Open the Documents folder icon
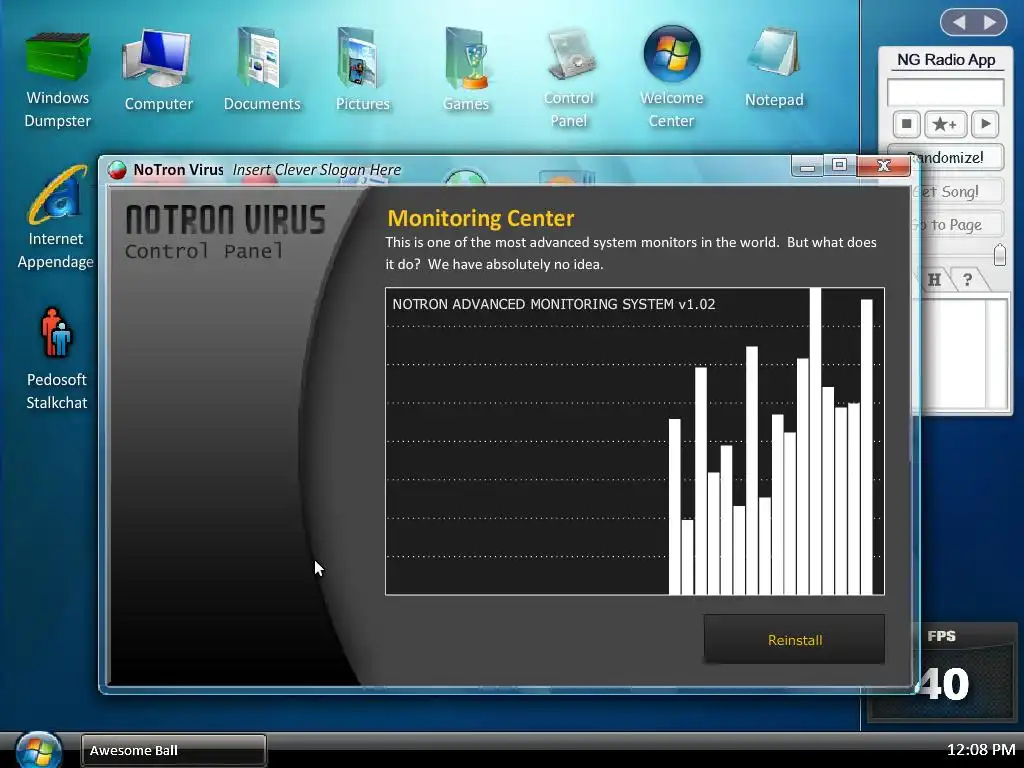Viewport: 1024px width, 768px height. tap(261, 71)
